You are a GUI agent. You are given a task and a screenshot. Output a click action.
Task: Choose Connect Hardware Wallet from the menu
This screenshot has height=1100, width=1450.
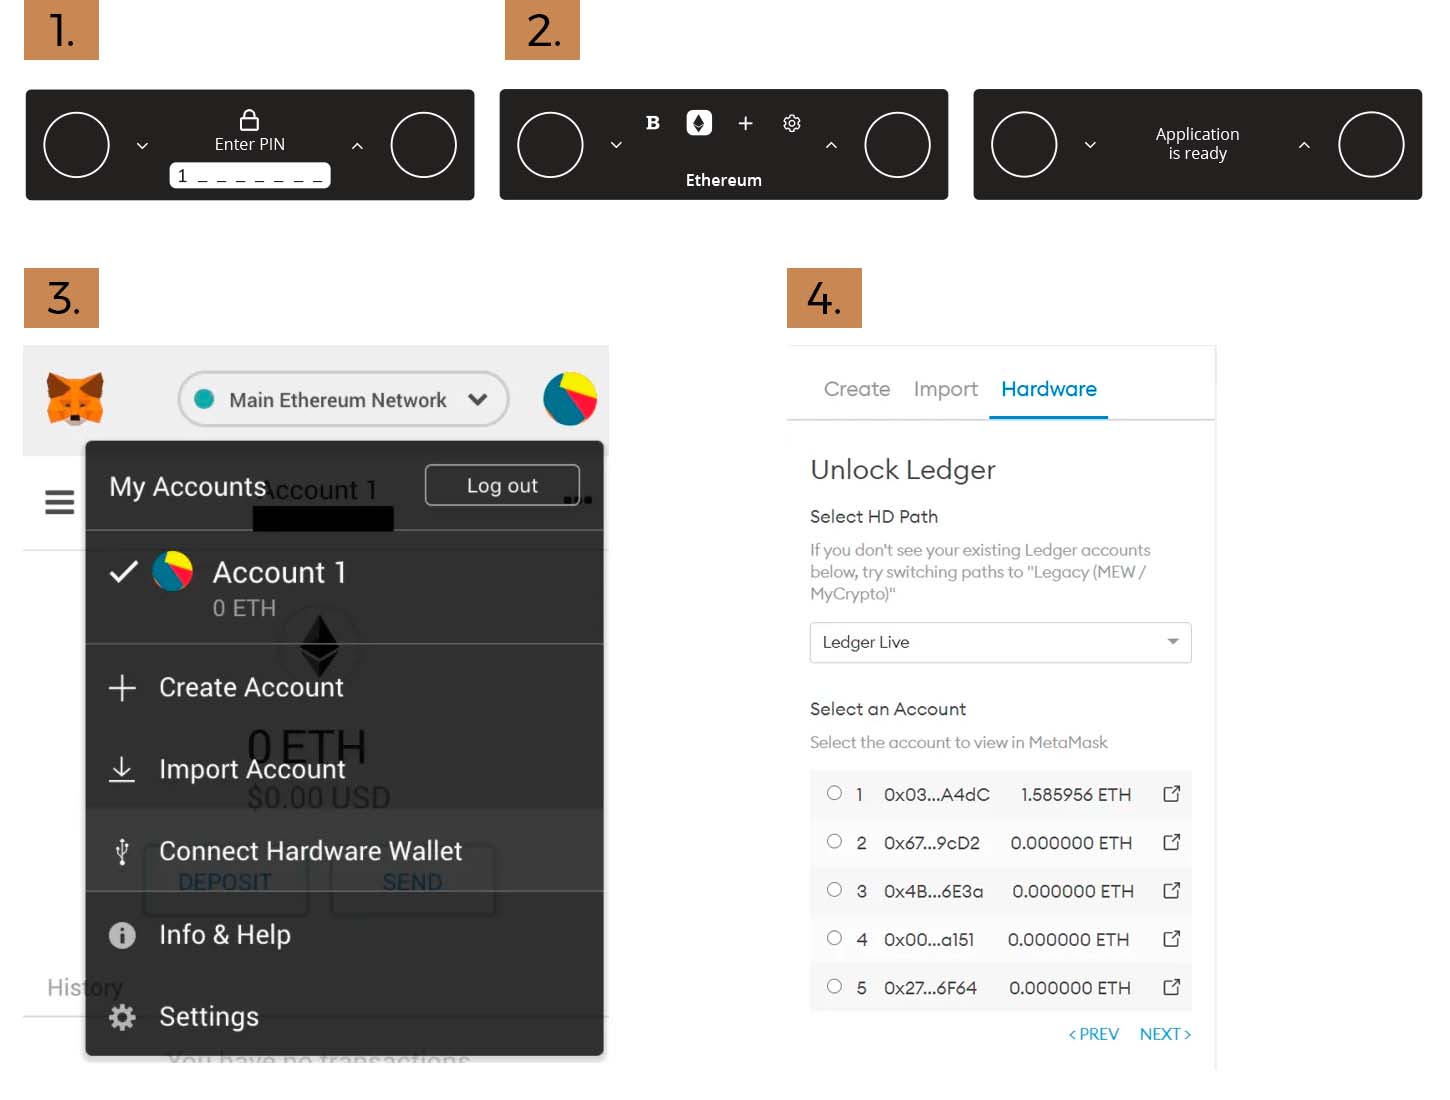[345, 851]
